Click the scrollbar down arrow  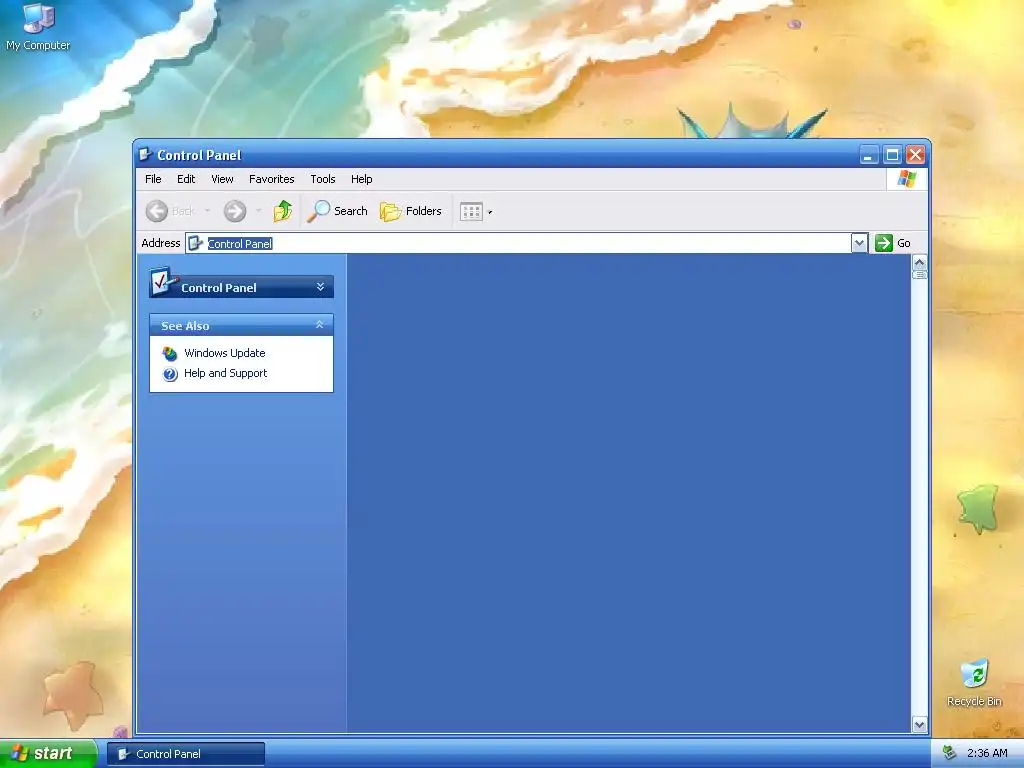tap(920, 724)
